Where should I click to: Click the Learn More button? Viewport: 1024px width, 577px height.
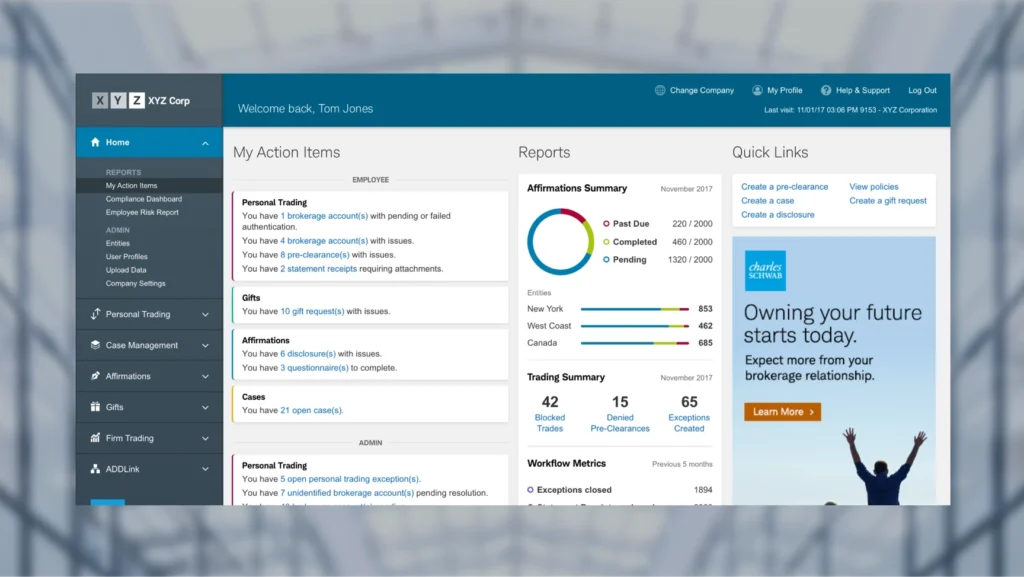(x=781, y=411)
